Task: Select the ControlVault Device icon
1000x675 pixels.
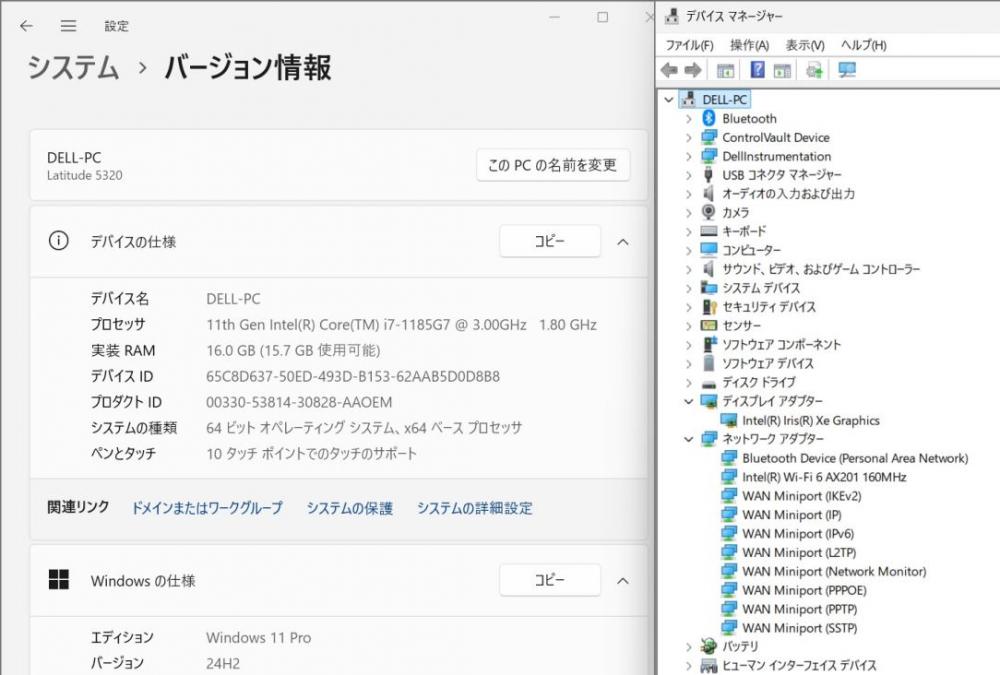Action: 709,137
